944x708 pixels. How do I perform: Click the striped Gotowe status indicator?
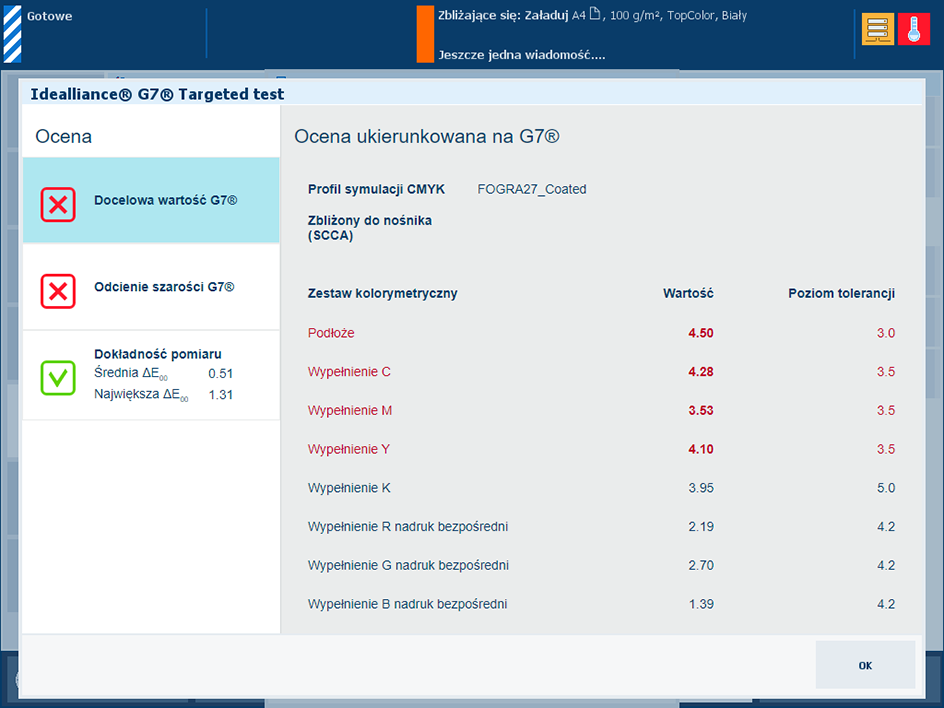pyautogui.click(x=13, y=34)
